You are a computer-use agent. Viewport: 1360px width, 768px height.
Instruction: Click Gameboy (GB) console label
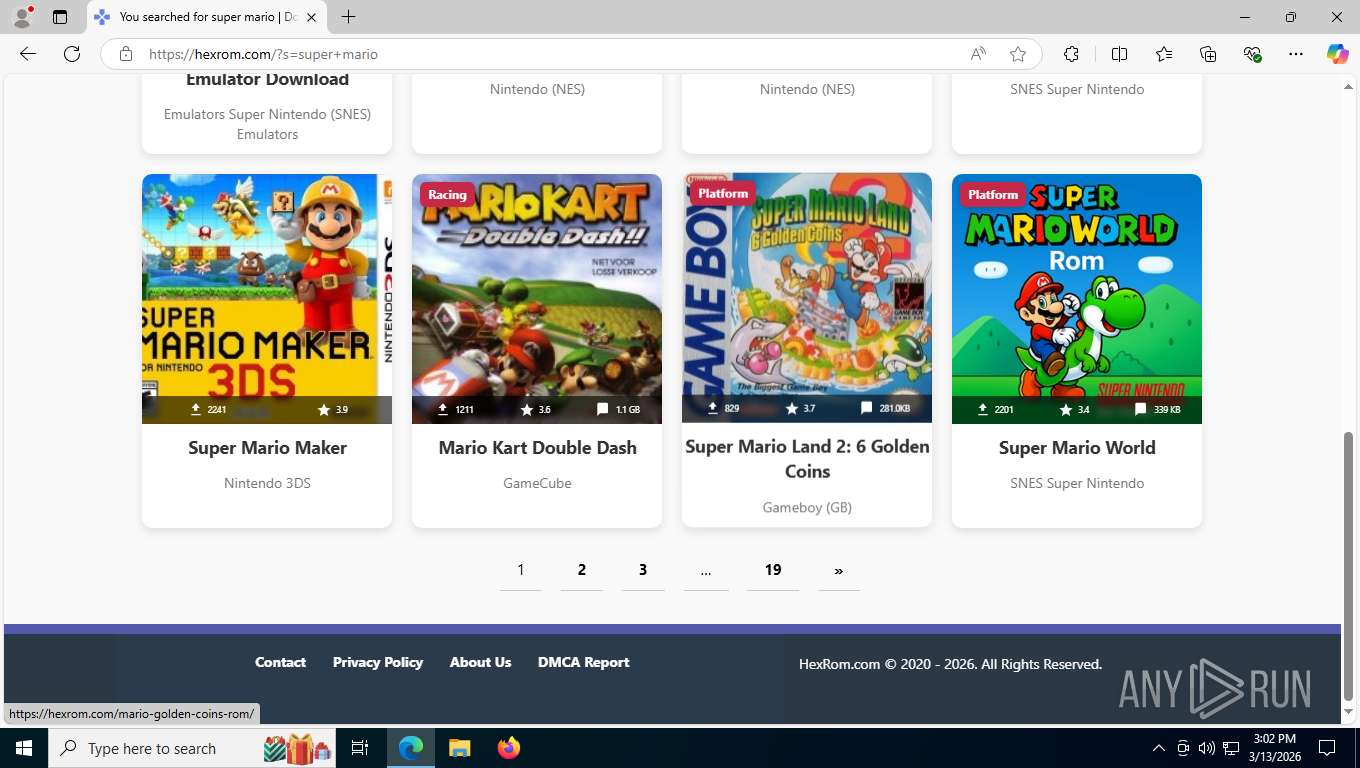(807, 507)
